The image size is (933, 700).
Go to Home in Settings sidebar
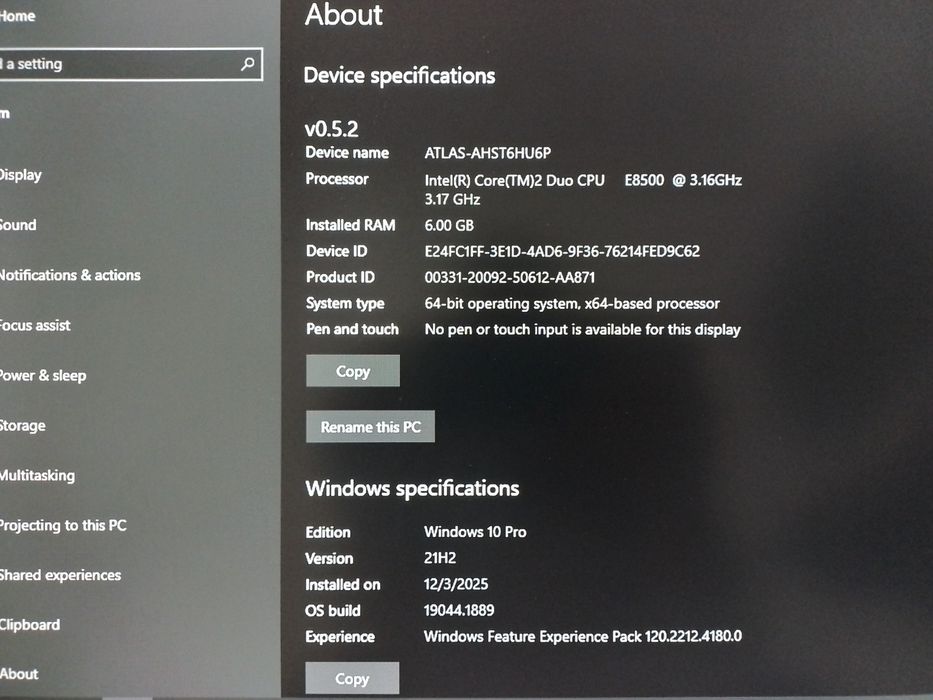[17, 16]
